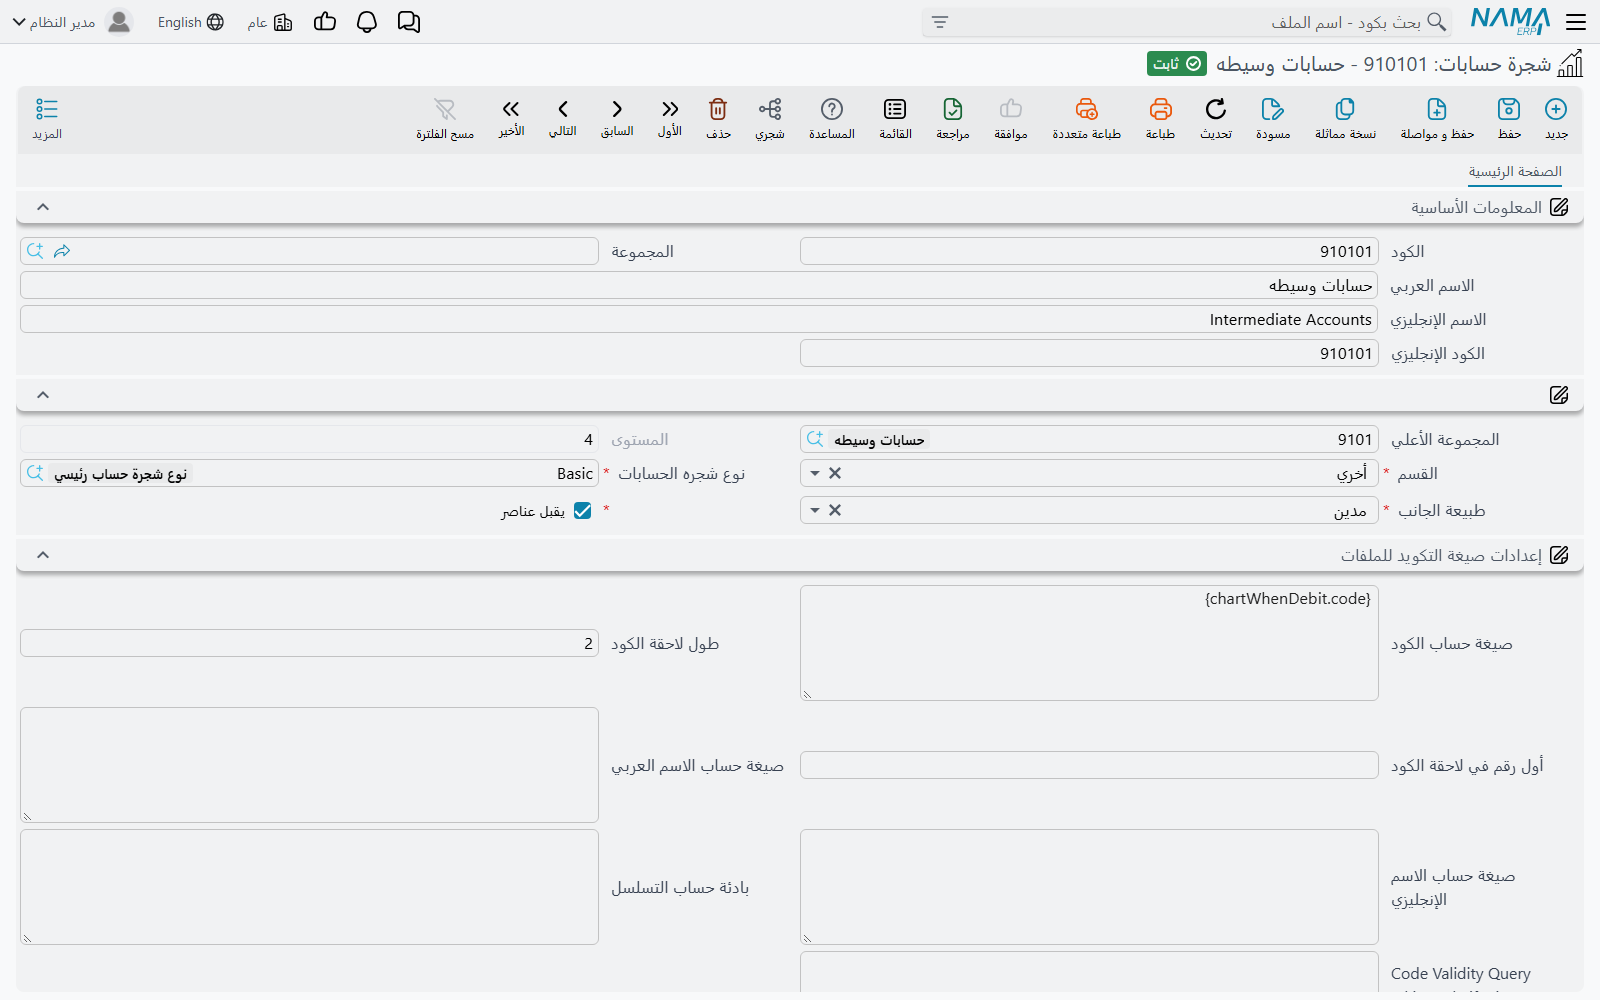The height and width of the screenshot is (1000, 1600).
Task: Collapse المعلومات الأساسية section
Action: (x=43, y=207)
